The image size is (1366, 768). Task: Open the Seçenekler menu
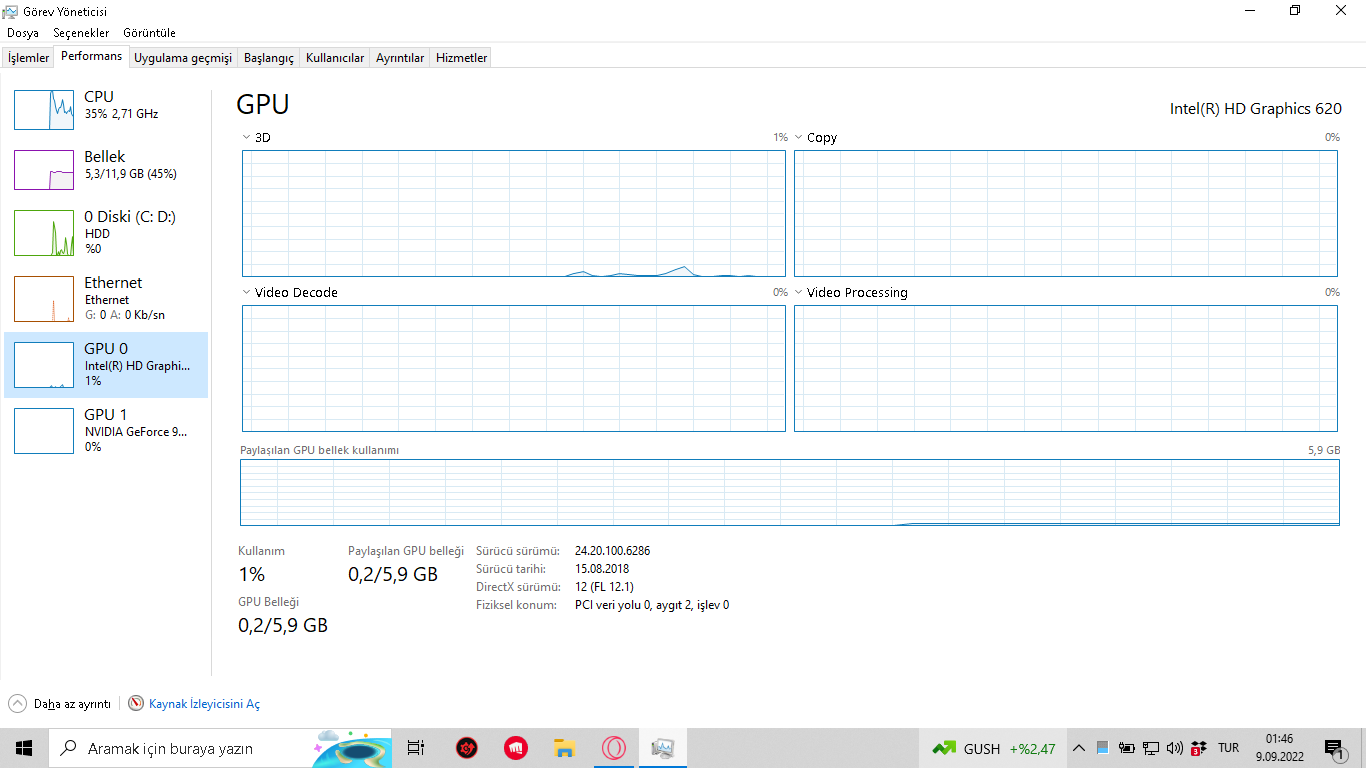[x=81, y=33]
